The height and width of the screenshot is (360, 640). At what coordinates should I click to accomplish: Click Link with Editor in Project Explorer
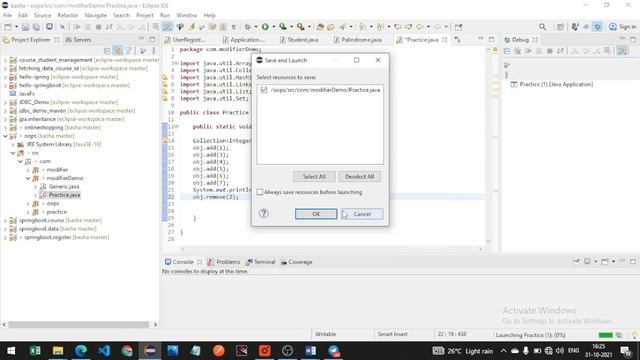[118, 51]
